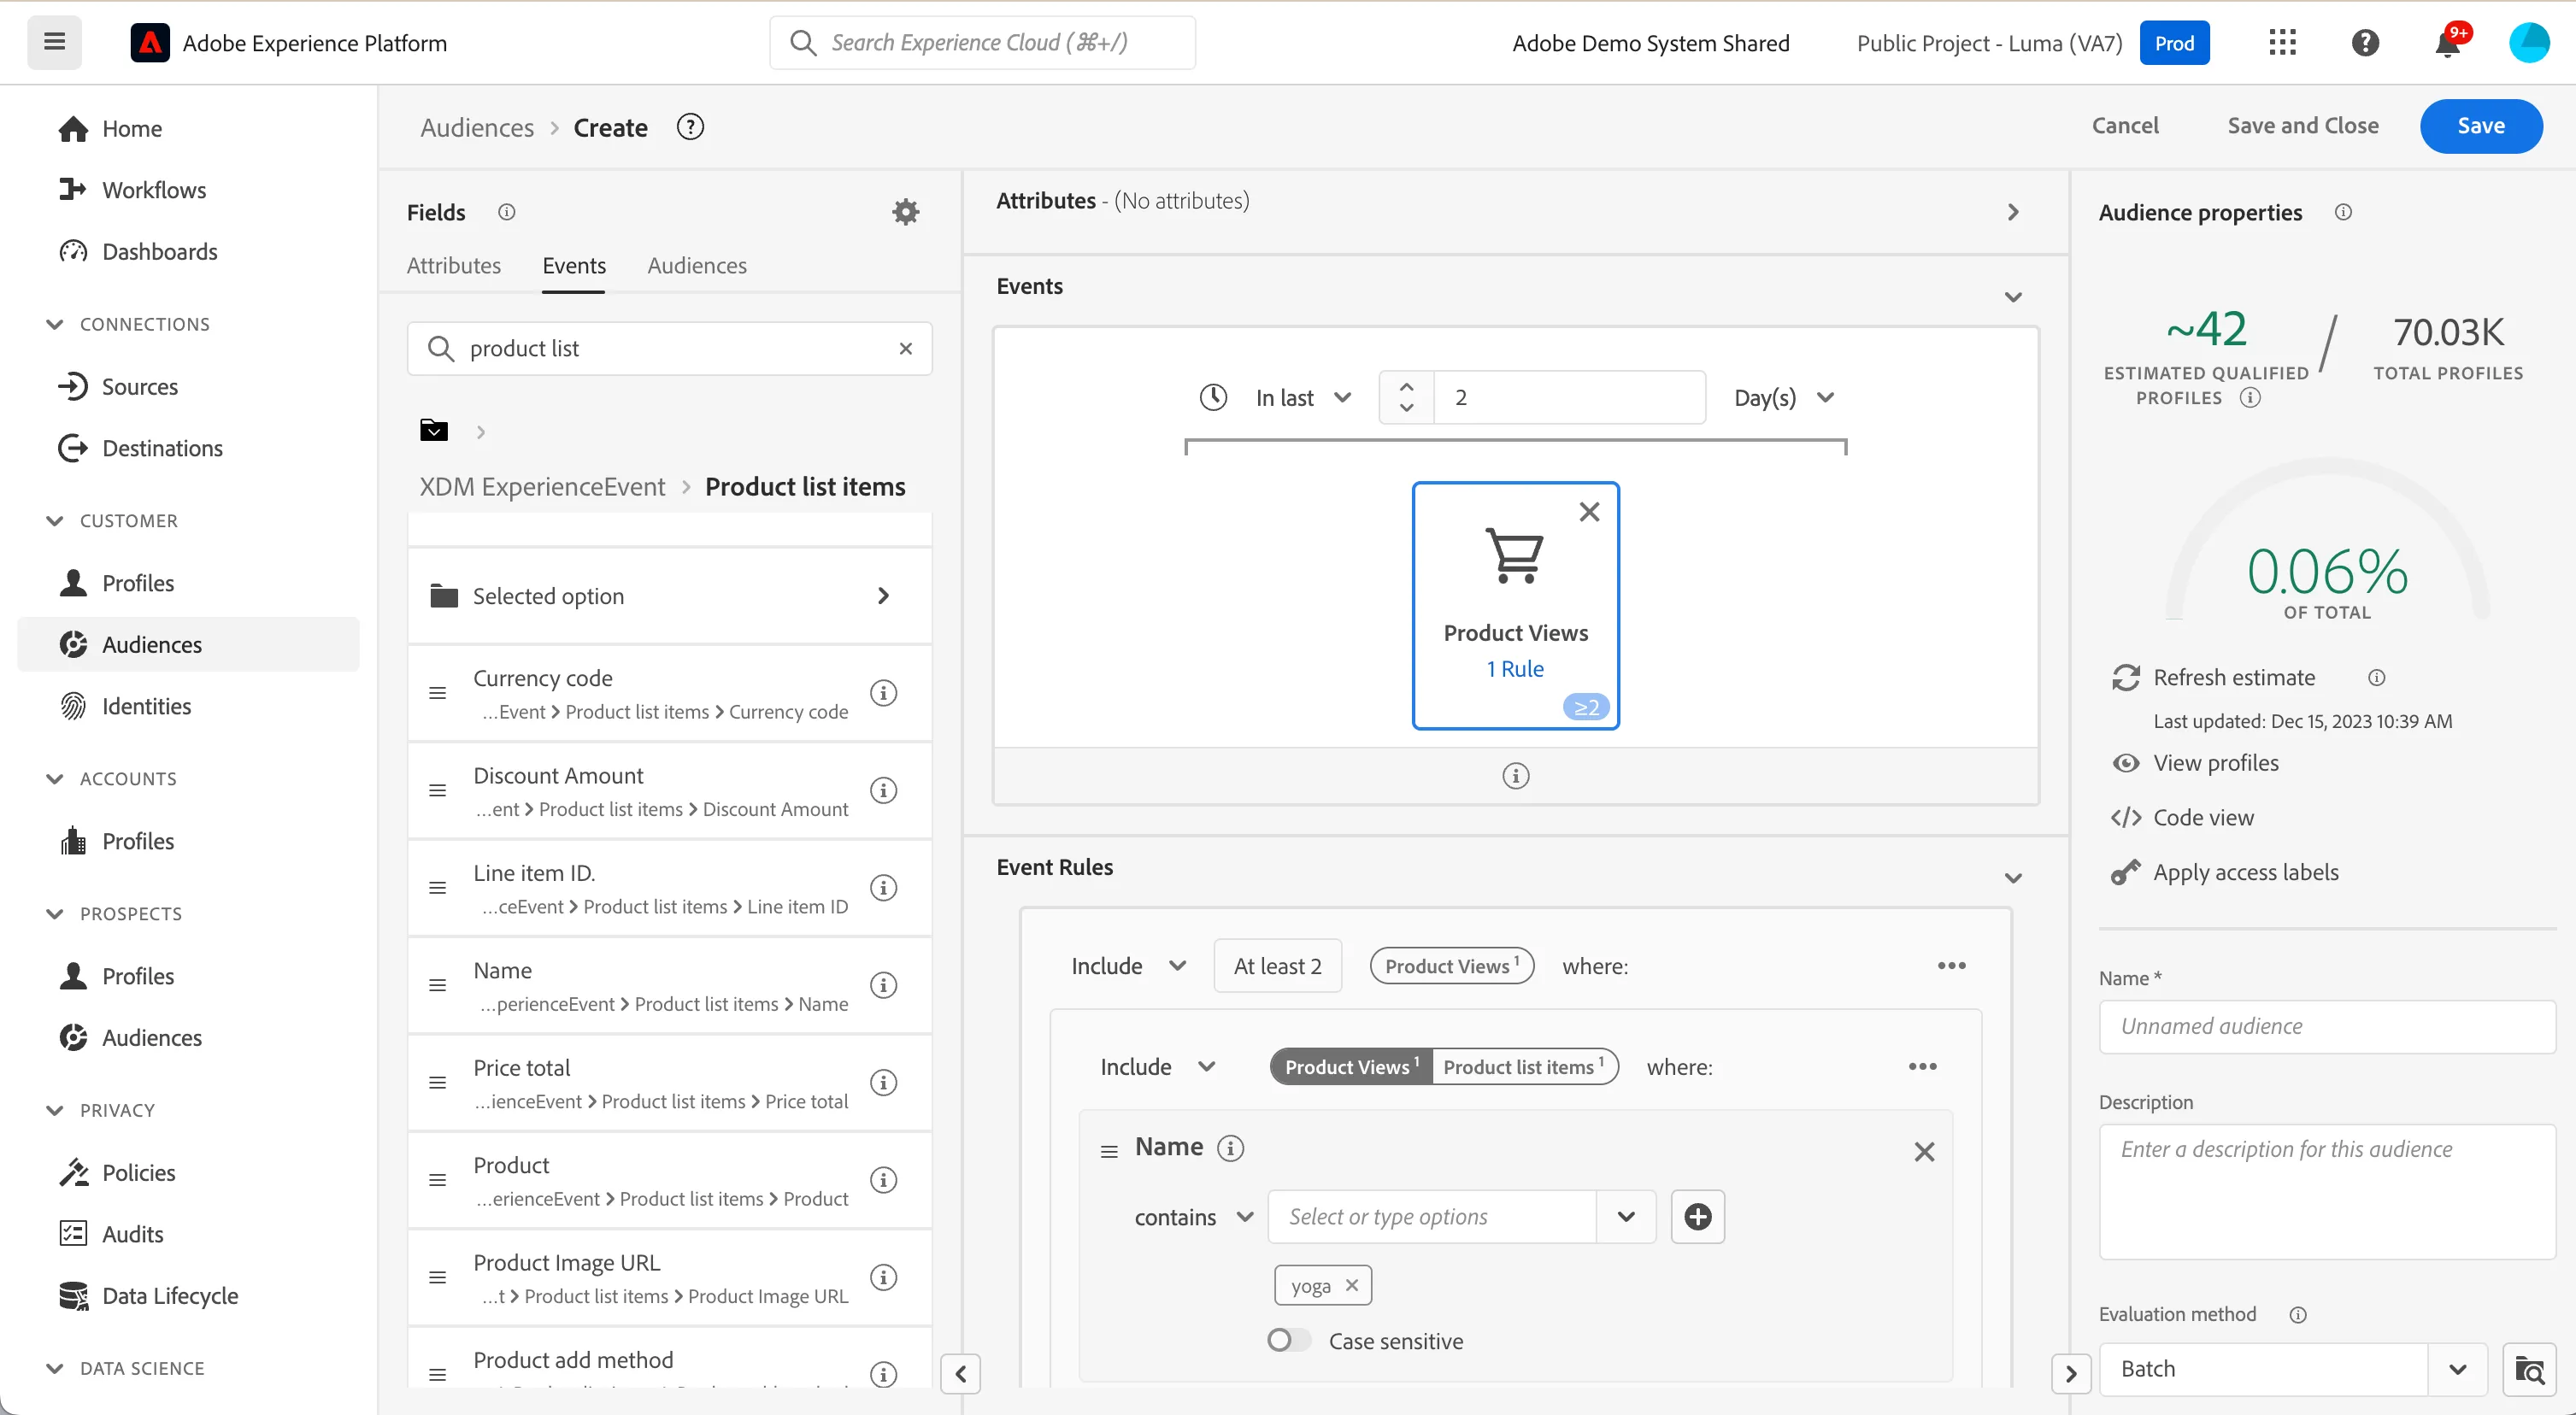This screenshot has height=1415, width=2576.
Task: Open the user profile avatar
Action: [2529, 42]
